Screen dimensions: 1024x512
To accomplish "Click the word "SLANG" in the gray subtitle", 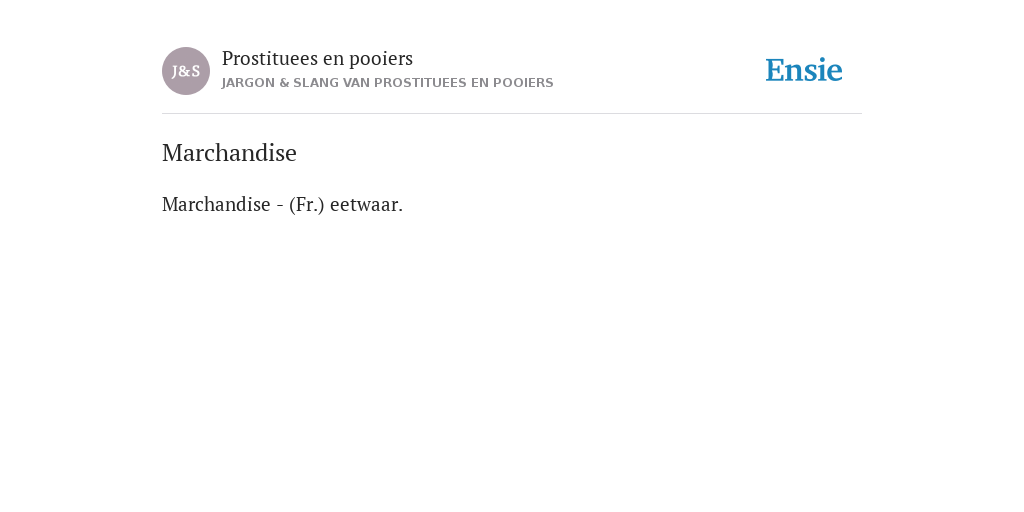I will pyautogui.click(x=315, y=83).
